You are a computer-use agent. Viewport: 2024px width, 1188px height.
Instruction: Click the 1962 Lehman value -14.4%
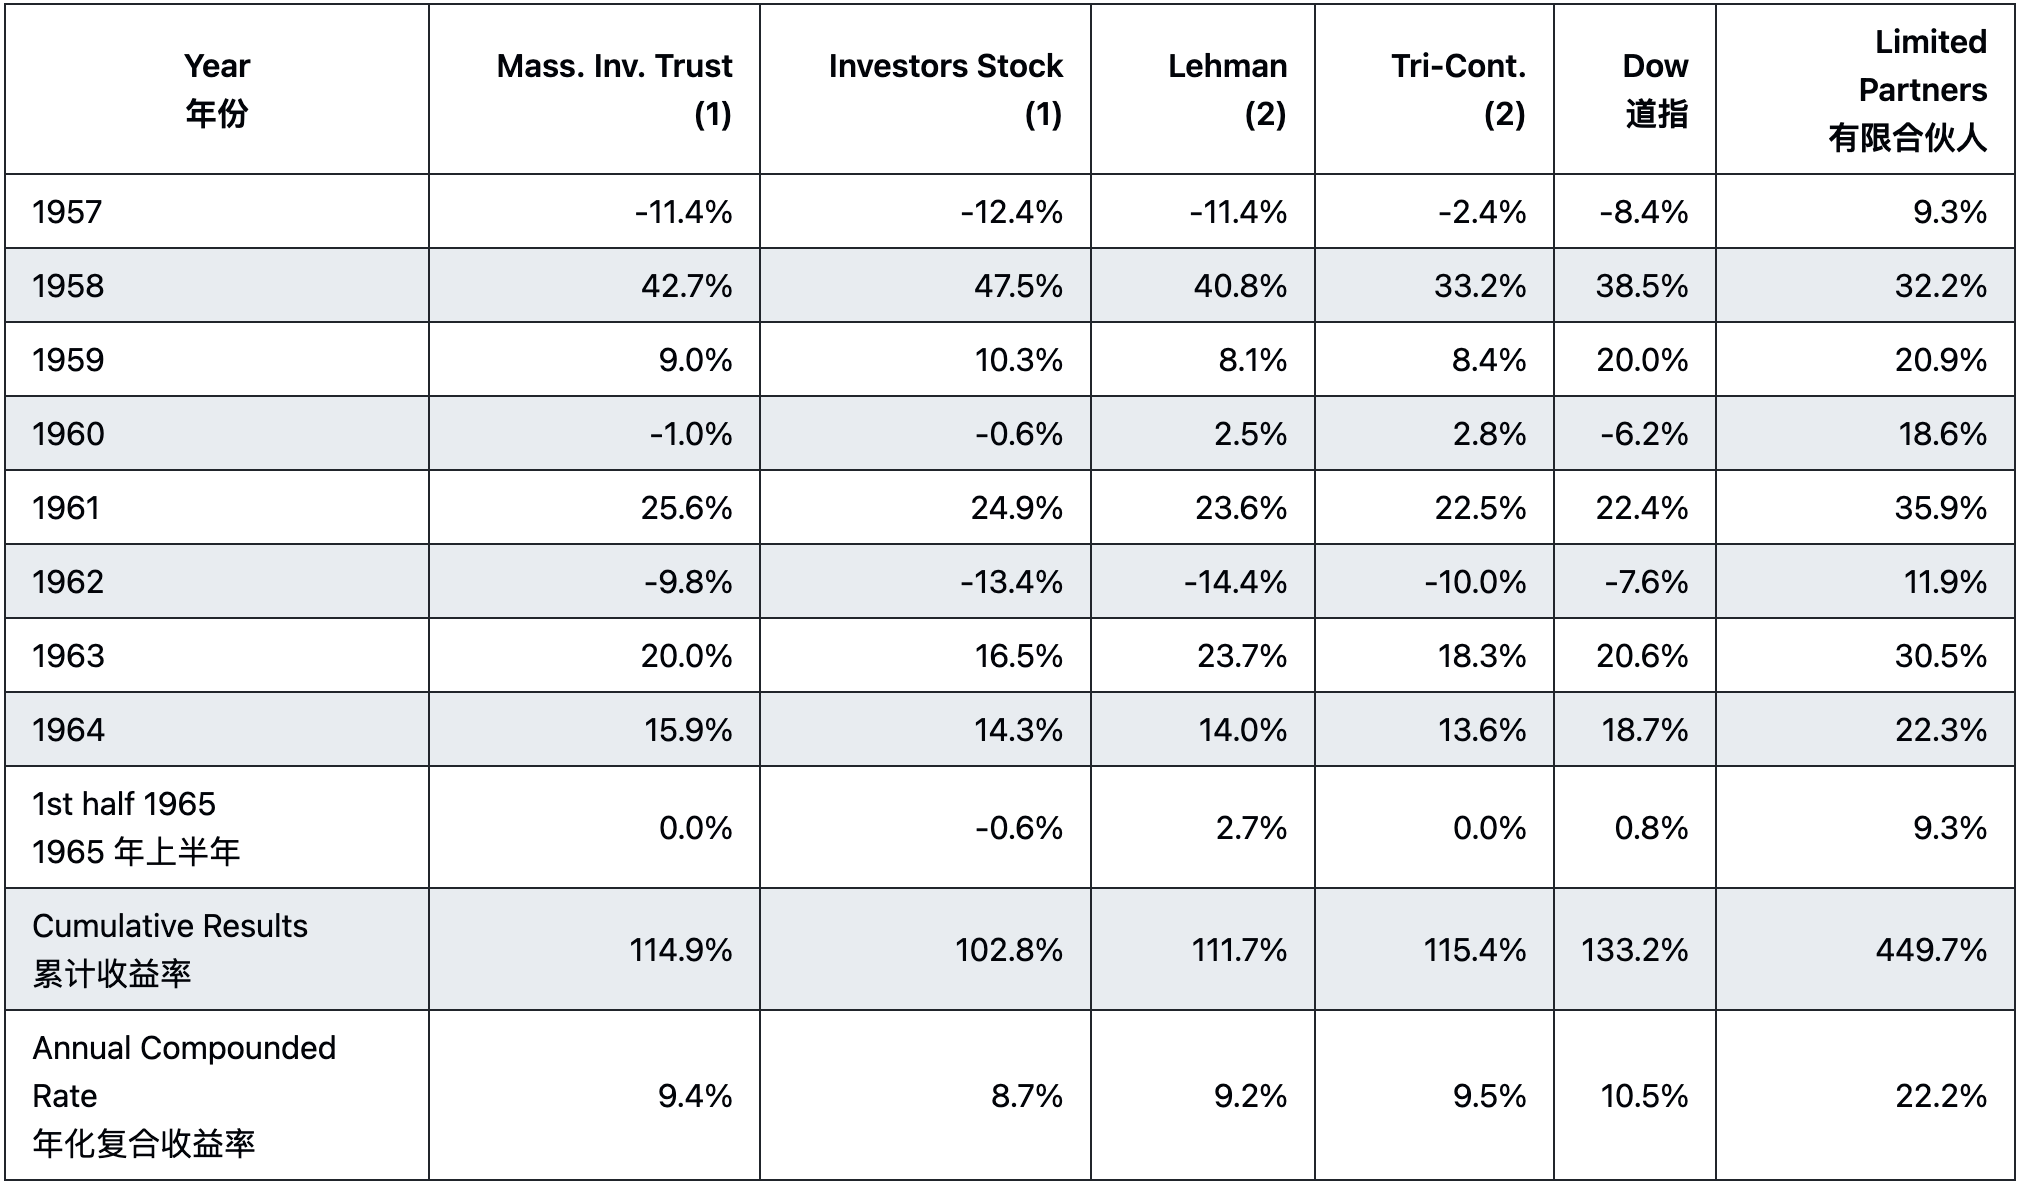click(1235, 582)
